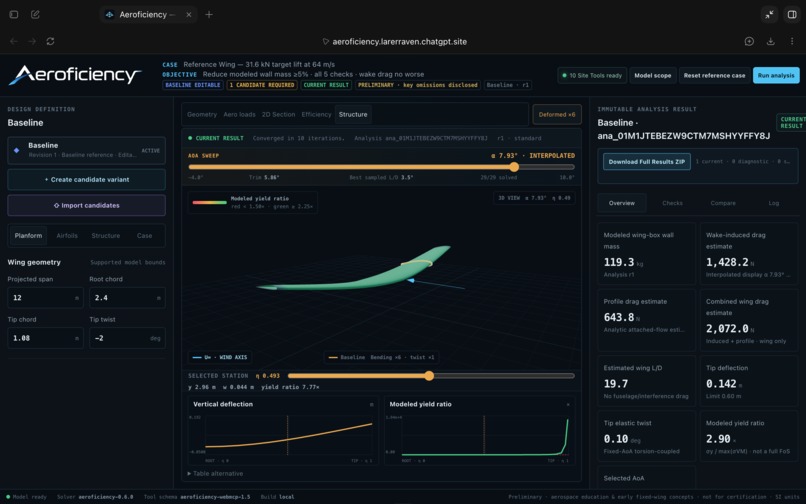The image size is (806, 504).
Task: Click the Wake-induced drag estimate card
Action: point(749,254)
